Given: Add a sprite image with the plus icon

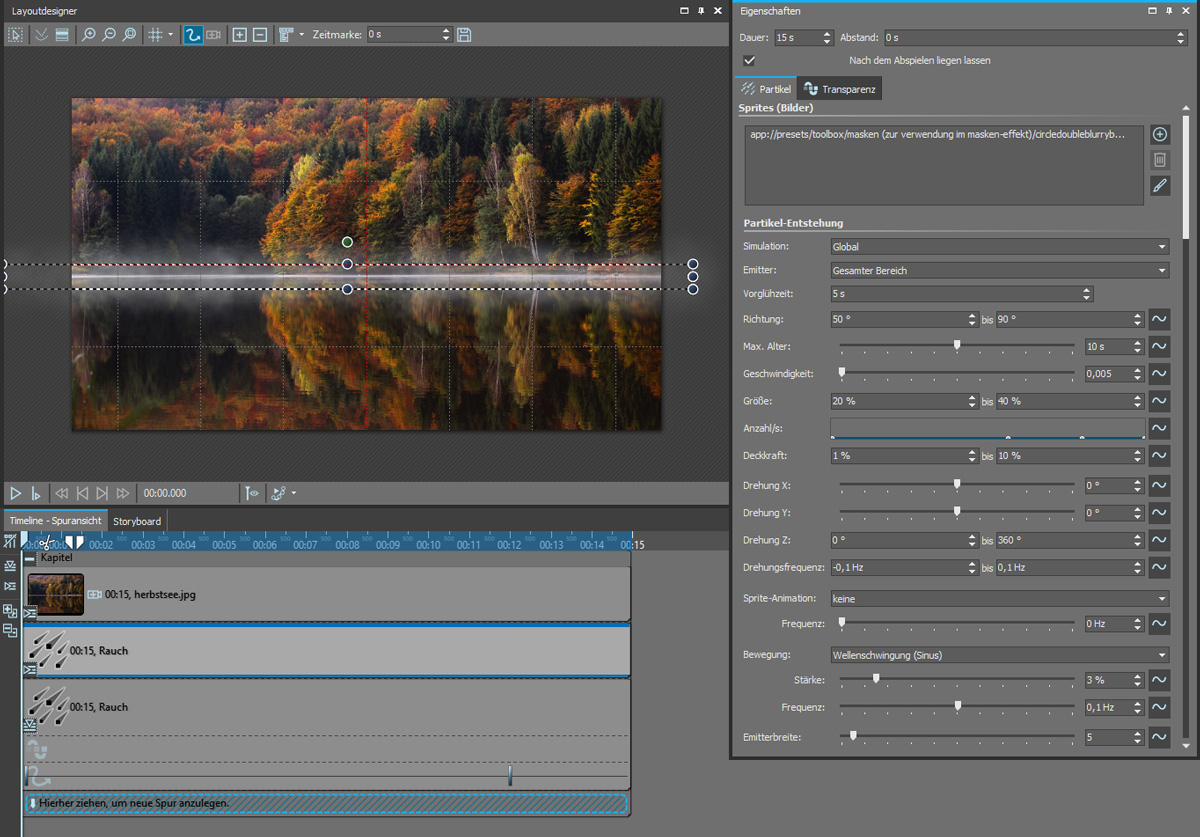Looking at the screenshot, I should pos(1160,135).
